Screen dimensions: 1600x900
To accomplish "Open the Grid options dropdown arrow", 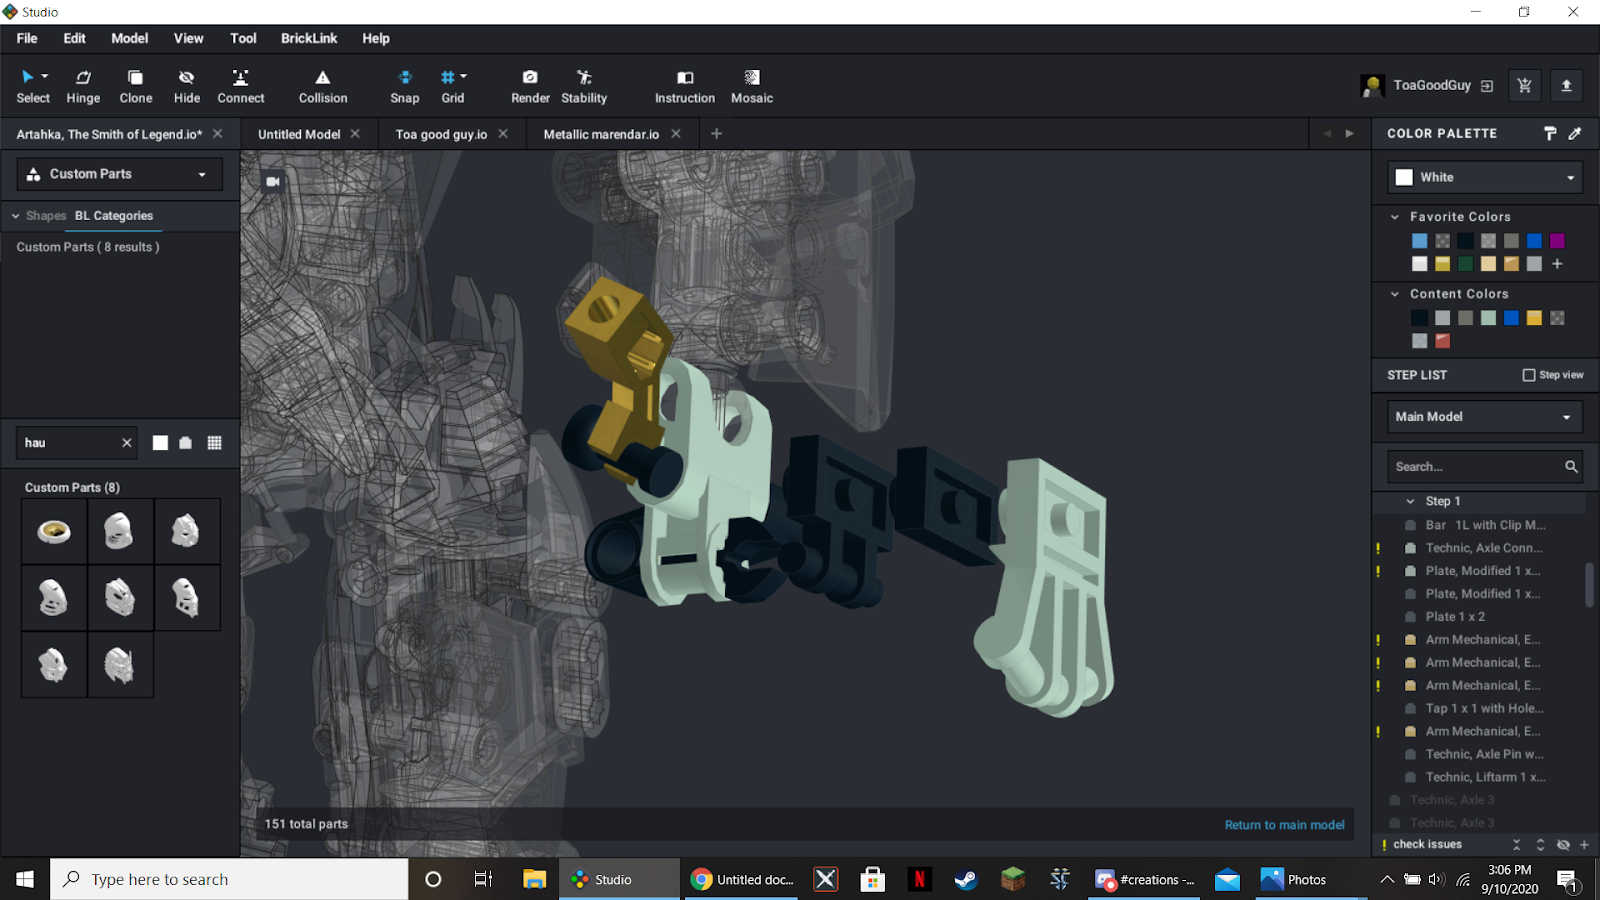I will coord(463,77).
